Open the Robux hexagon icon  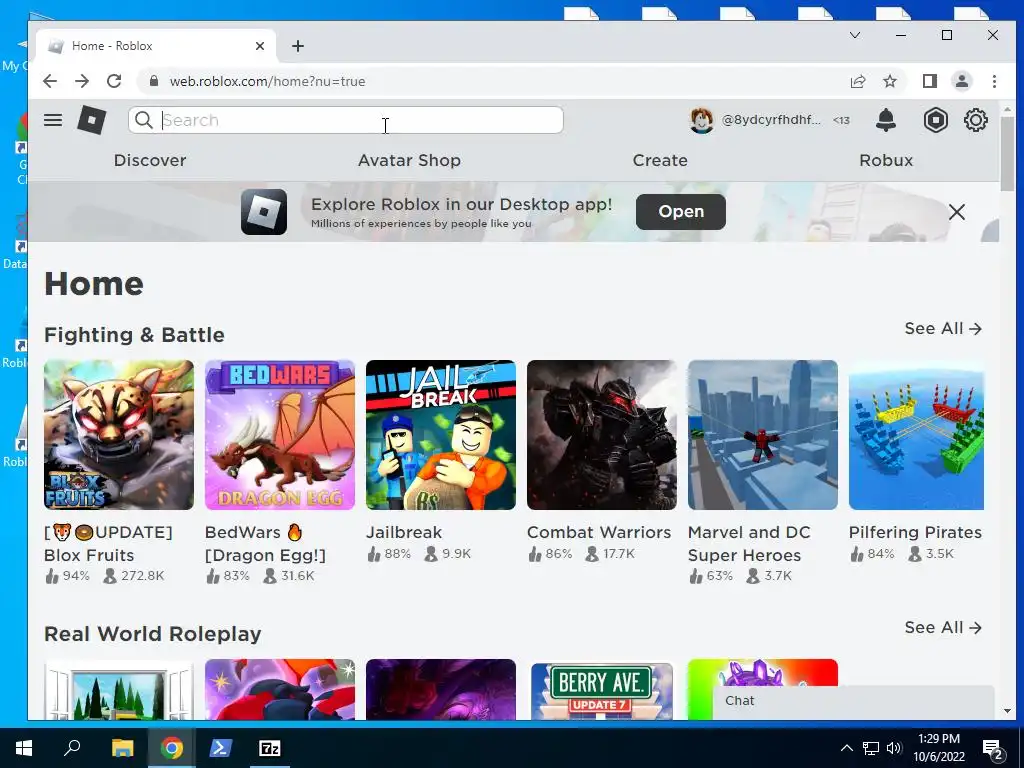[x=936, y=120]
